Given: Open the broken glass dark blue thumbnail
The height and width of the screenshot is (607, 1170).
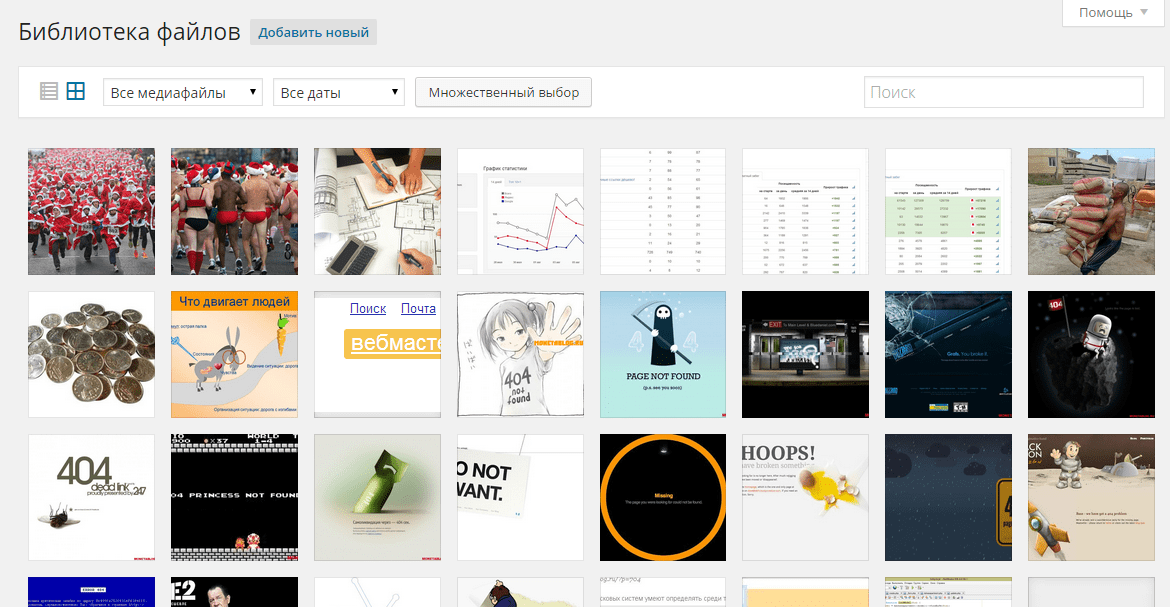Looking at the screenshot, I should click(948, 355).
